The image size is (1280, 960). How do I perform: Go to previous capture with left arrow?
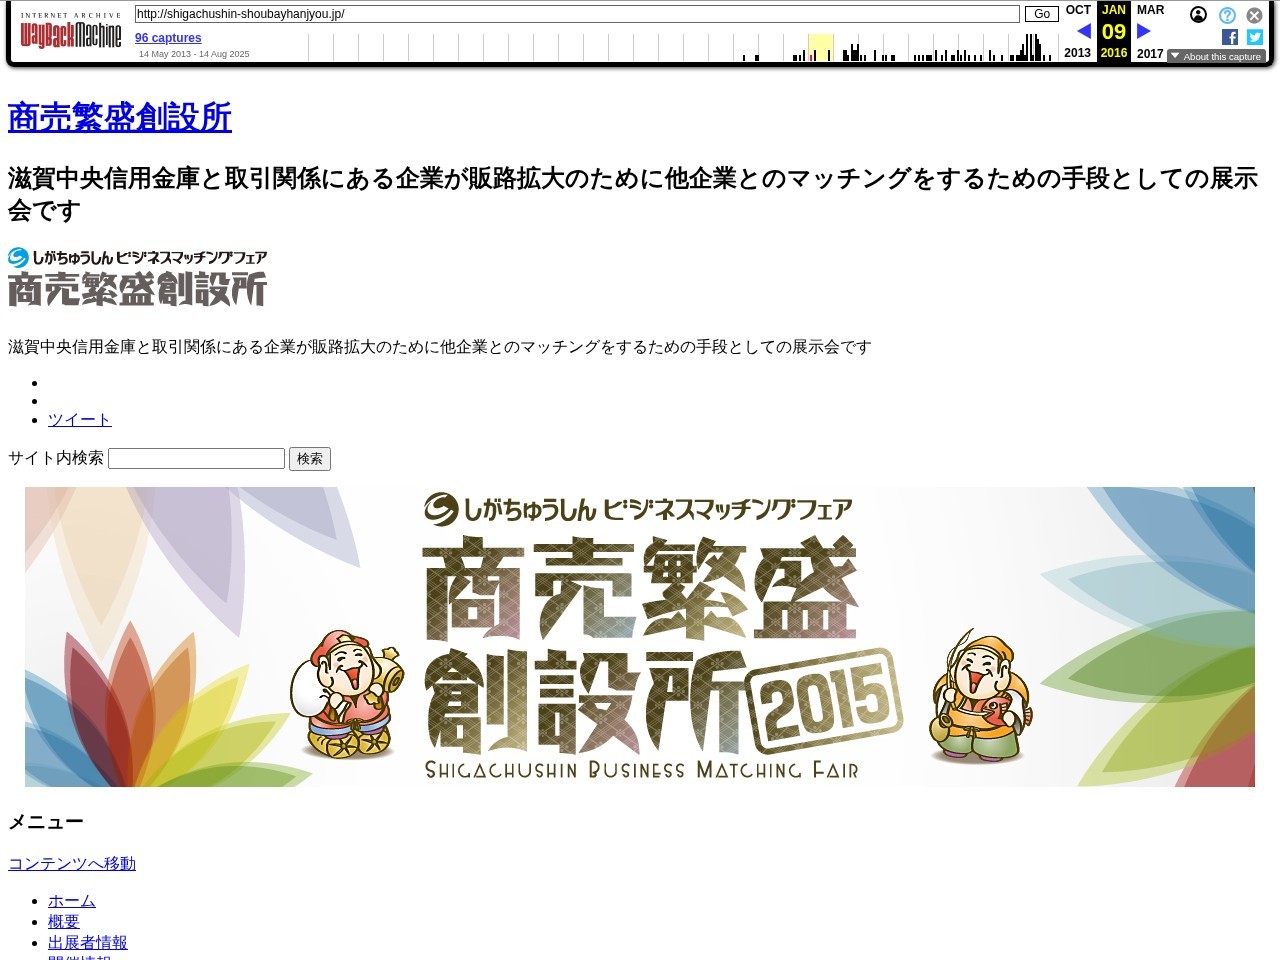1083,31
